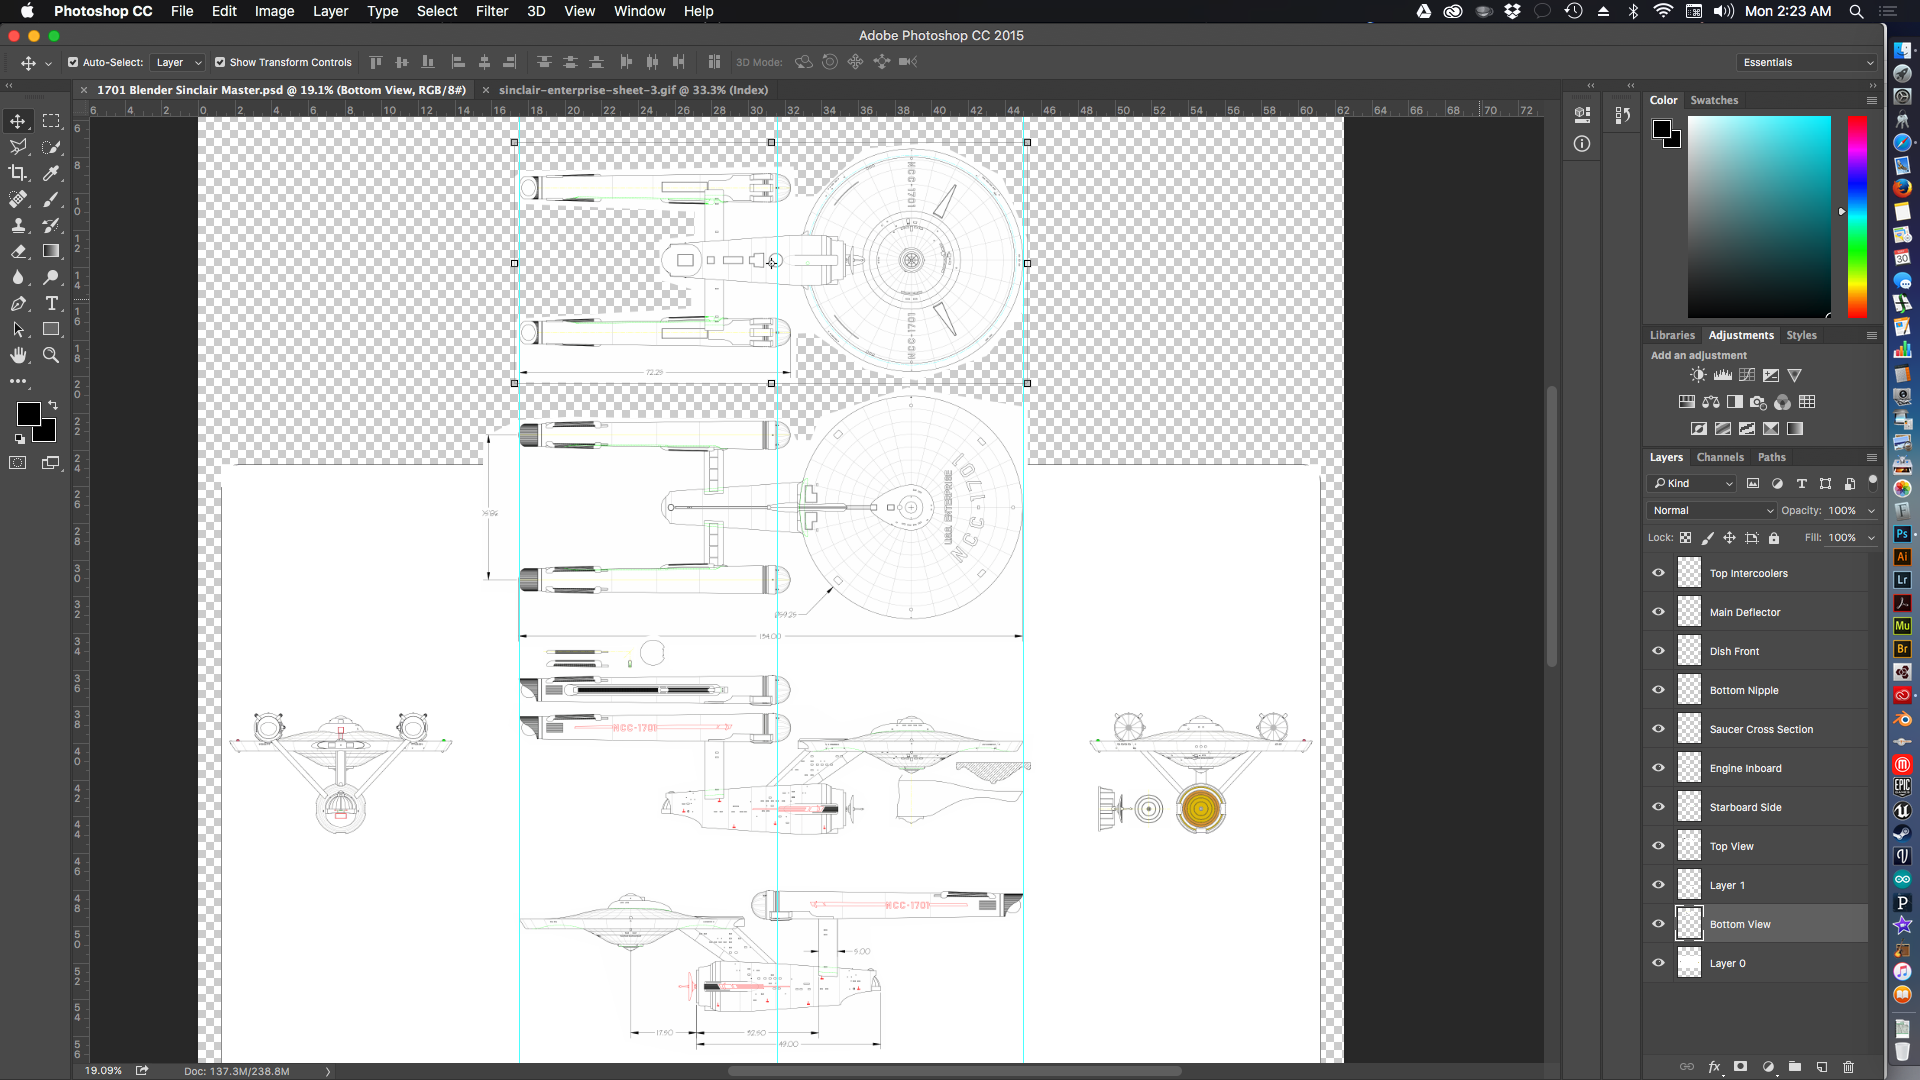Toggle Show Transform Controls checkbox
The width and height of the screenshot is (1920, 1080).
(220, 62)
